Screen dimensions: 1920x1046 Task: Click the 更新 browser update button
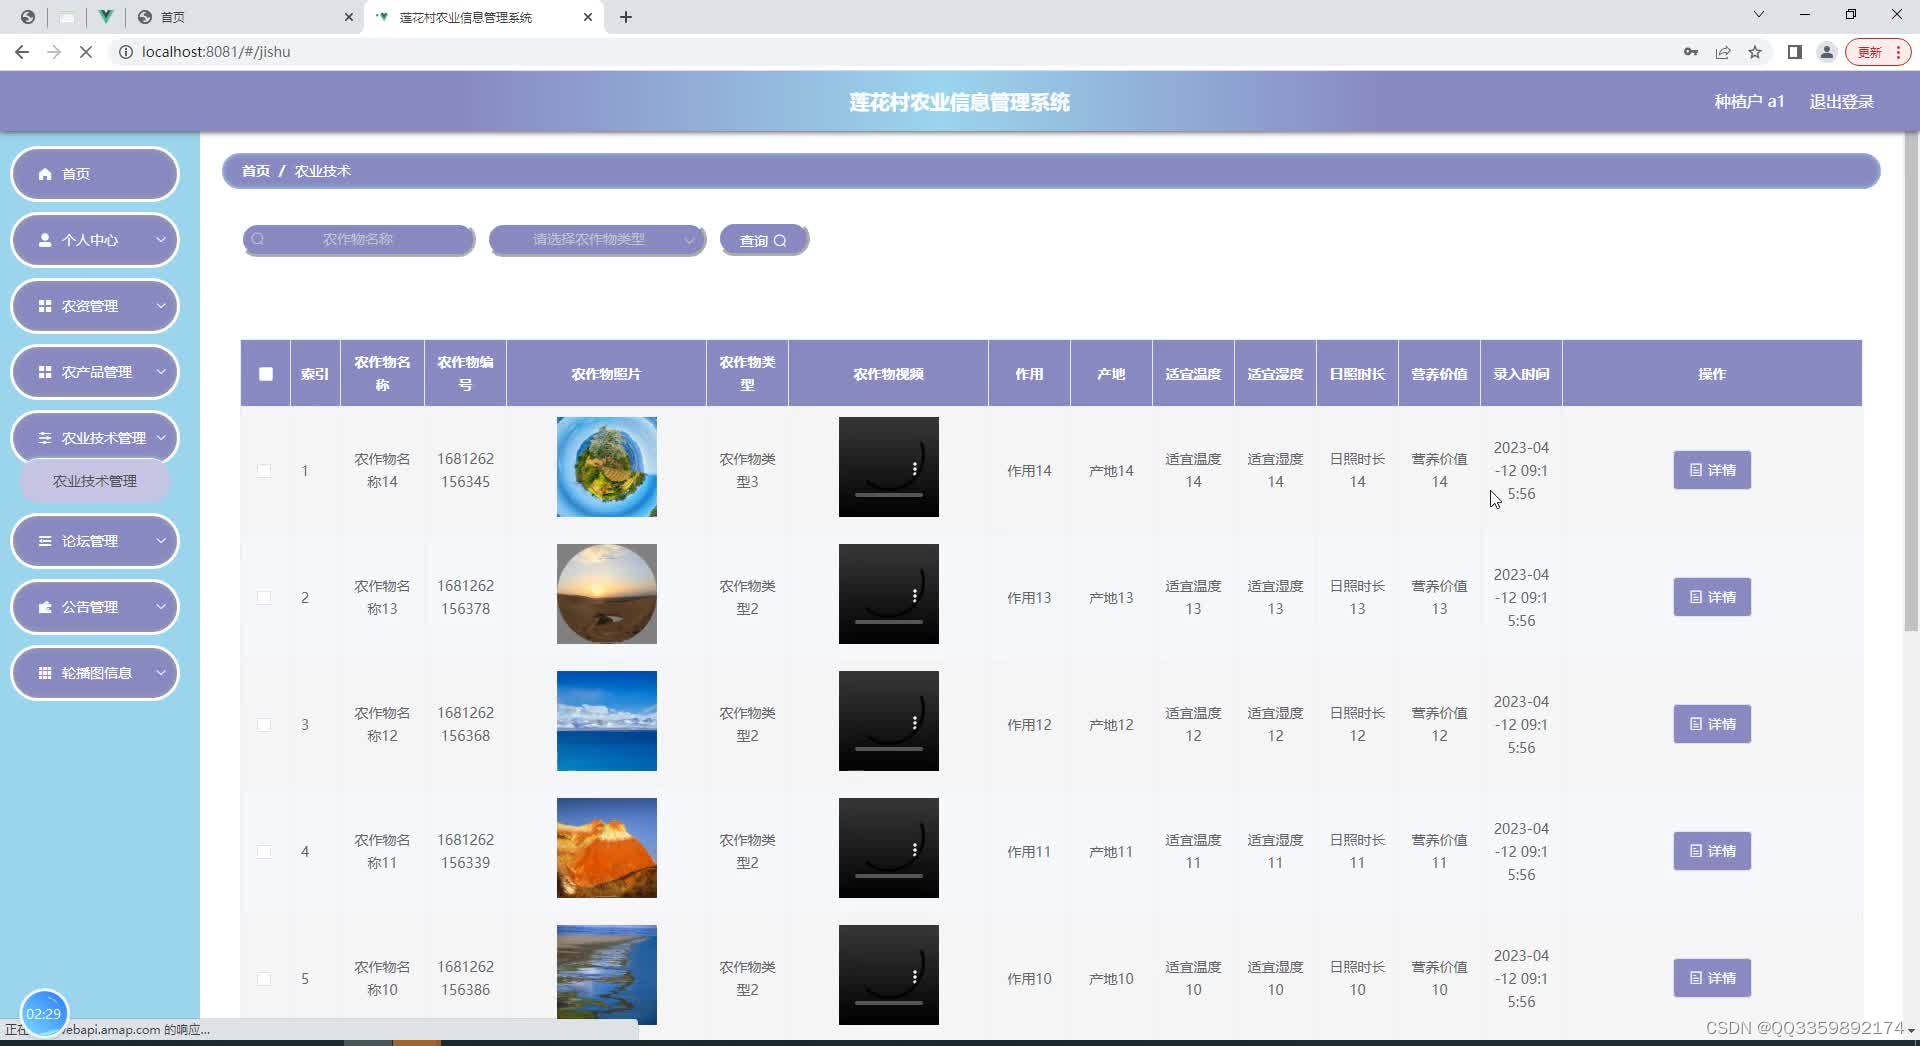(x=1878, y=52)
